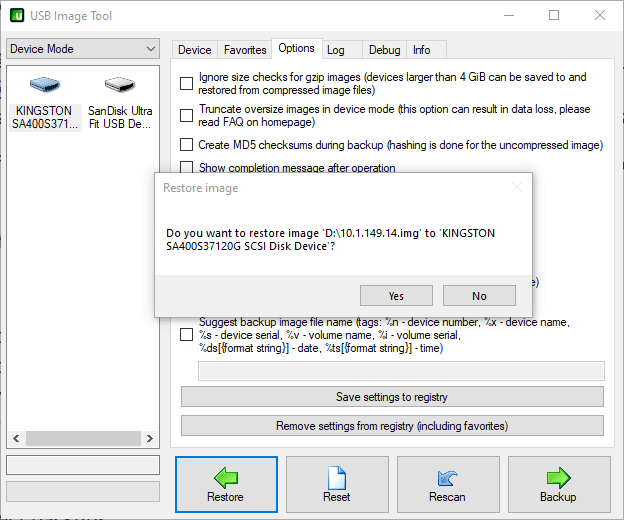Click the USB Image Tool app icon
This screenshot has width=624, height=520.
point(17,16)
